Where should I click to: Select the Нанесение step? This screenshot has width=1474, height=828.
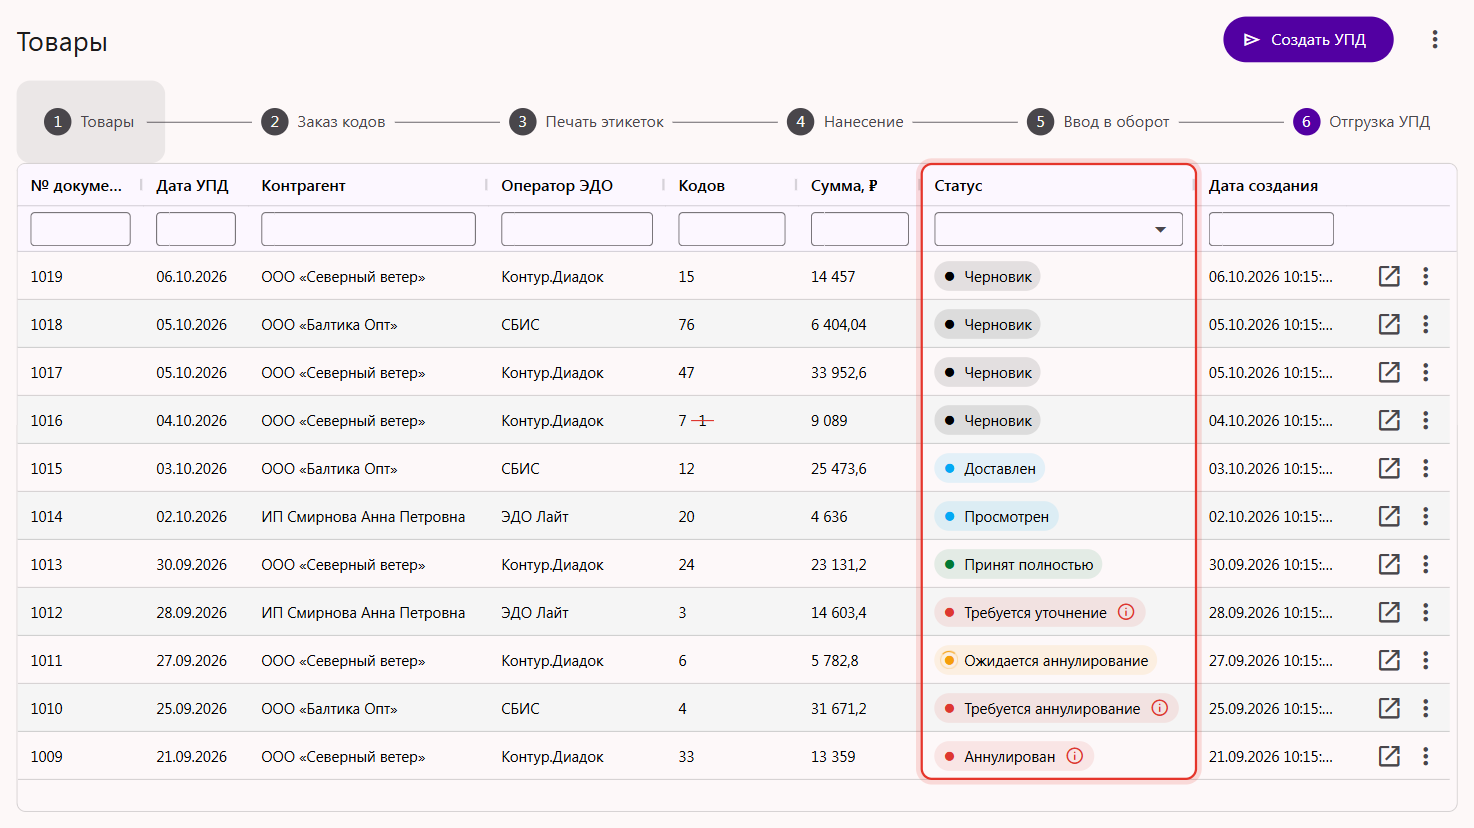(x=846, y=122)
